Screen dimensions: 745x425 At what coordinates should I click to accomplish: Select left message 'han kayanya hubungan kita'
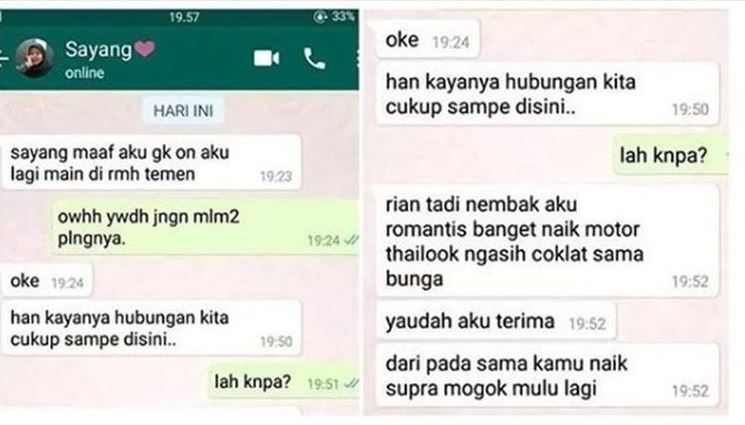(152, 328)
